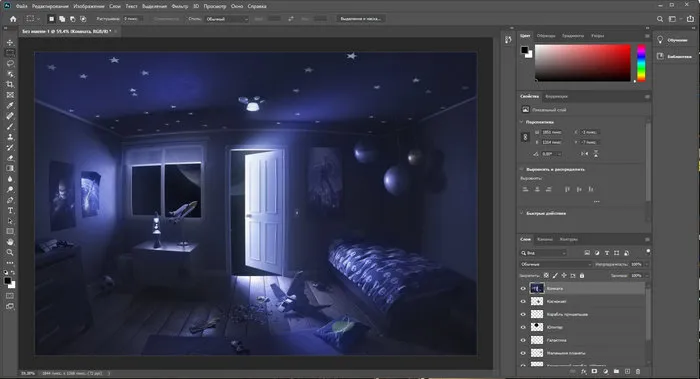Click the three-dots more align options

tap(596, 202)
